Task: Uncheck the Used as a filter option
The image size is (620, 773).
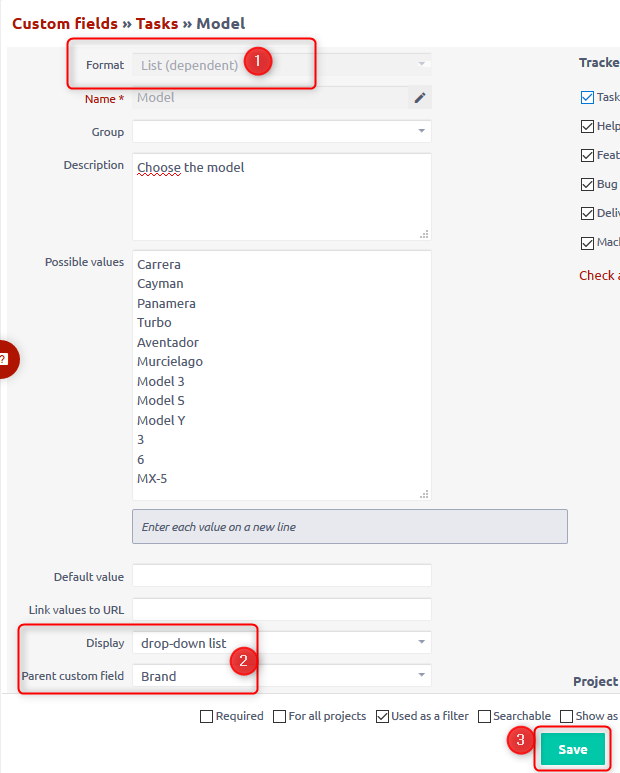Action: [x=384, y=716]
